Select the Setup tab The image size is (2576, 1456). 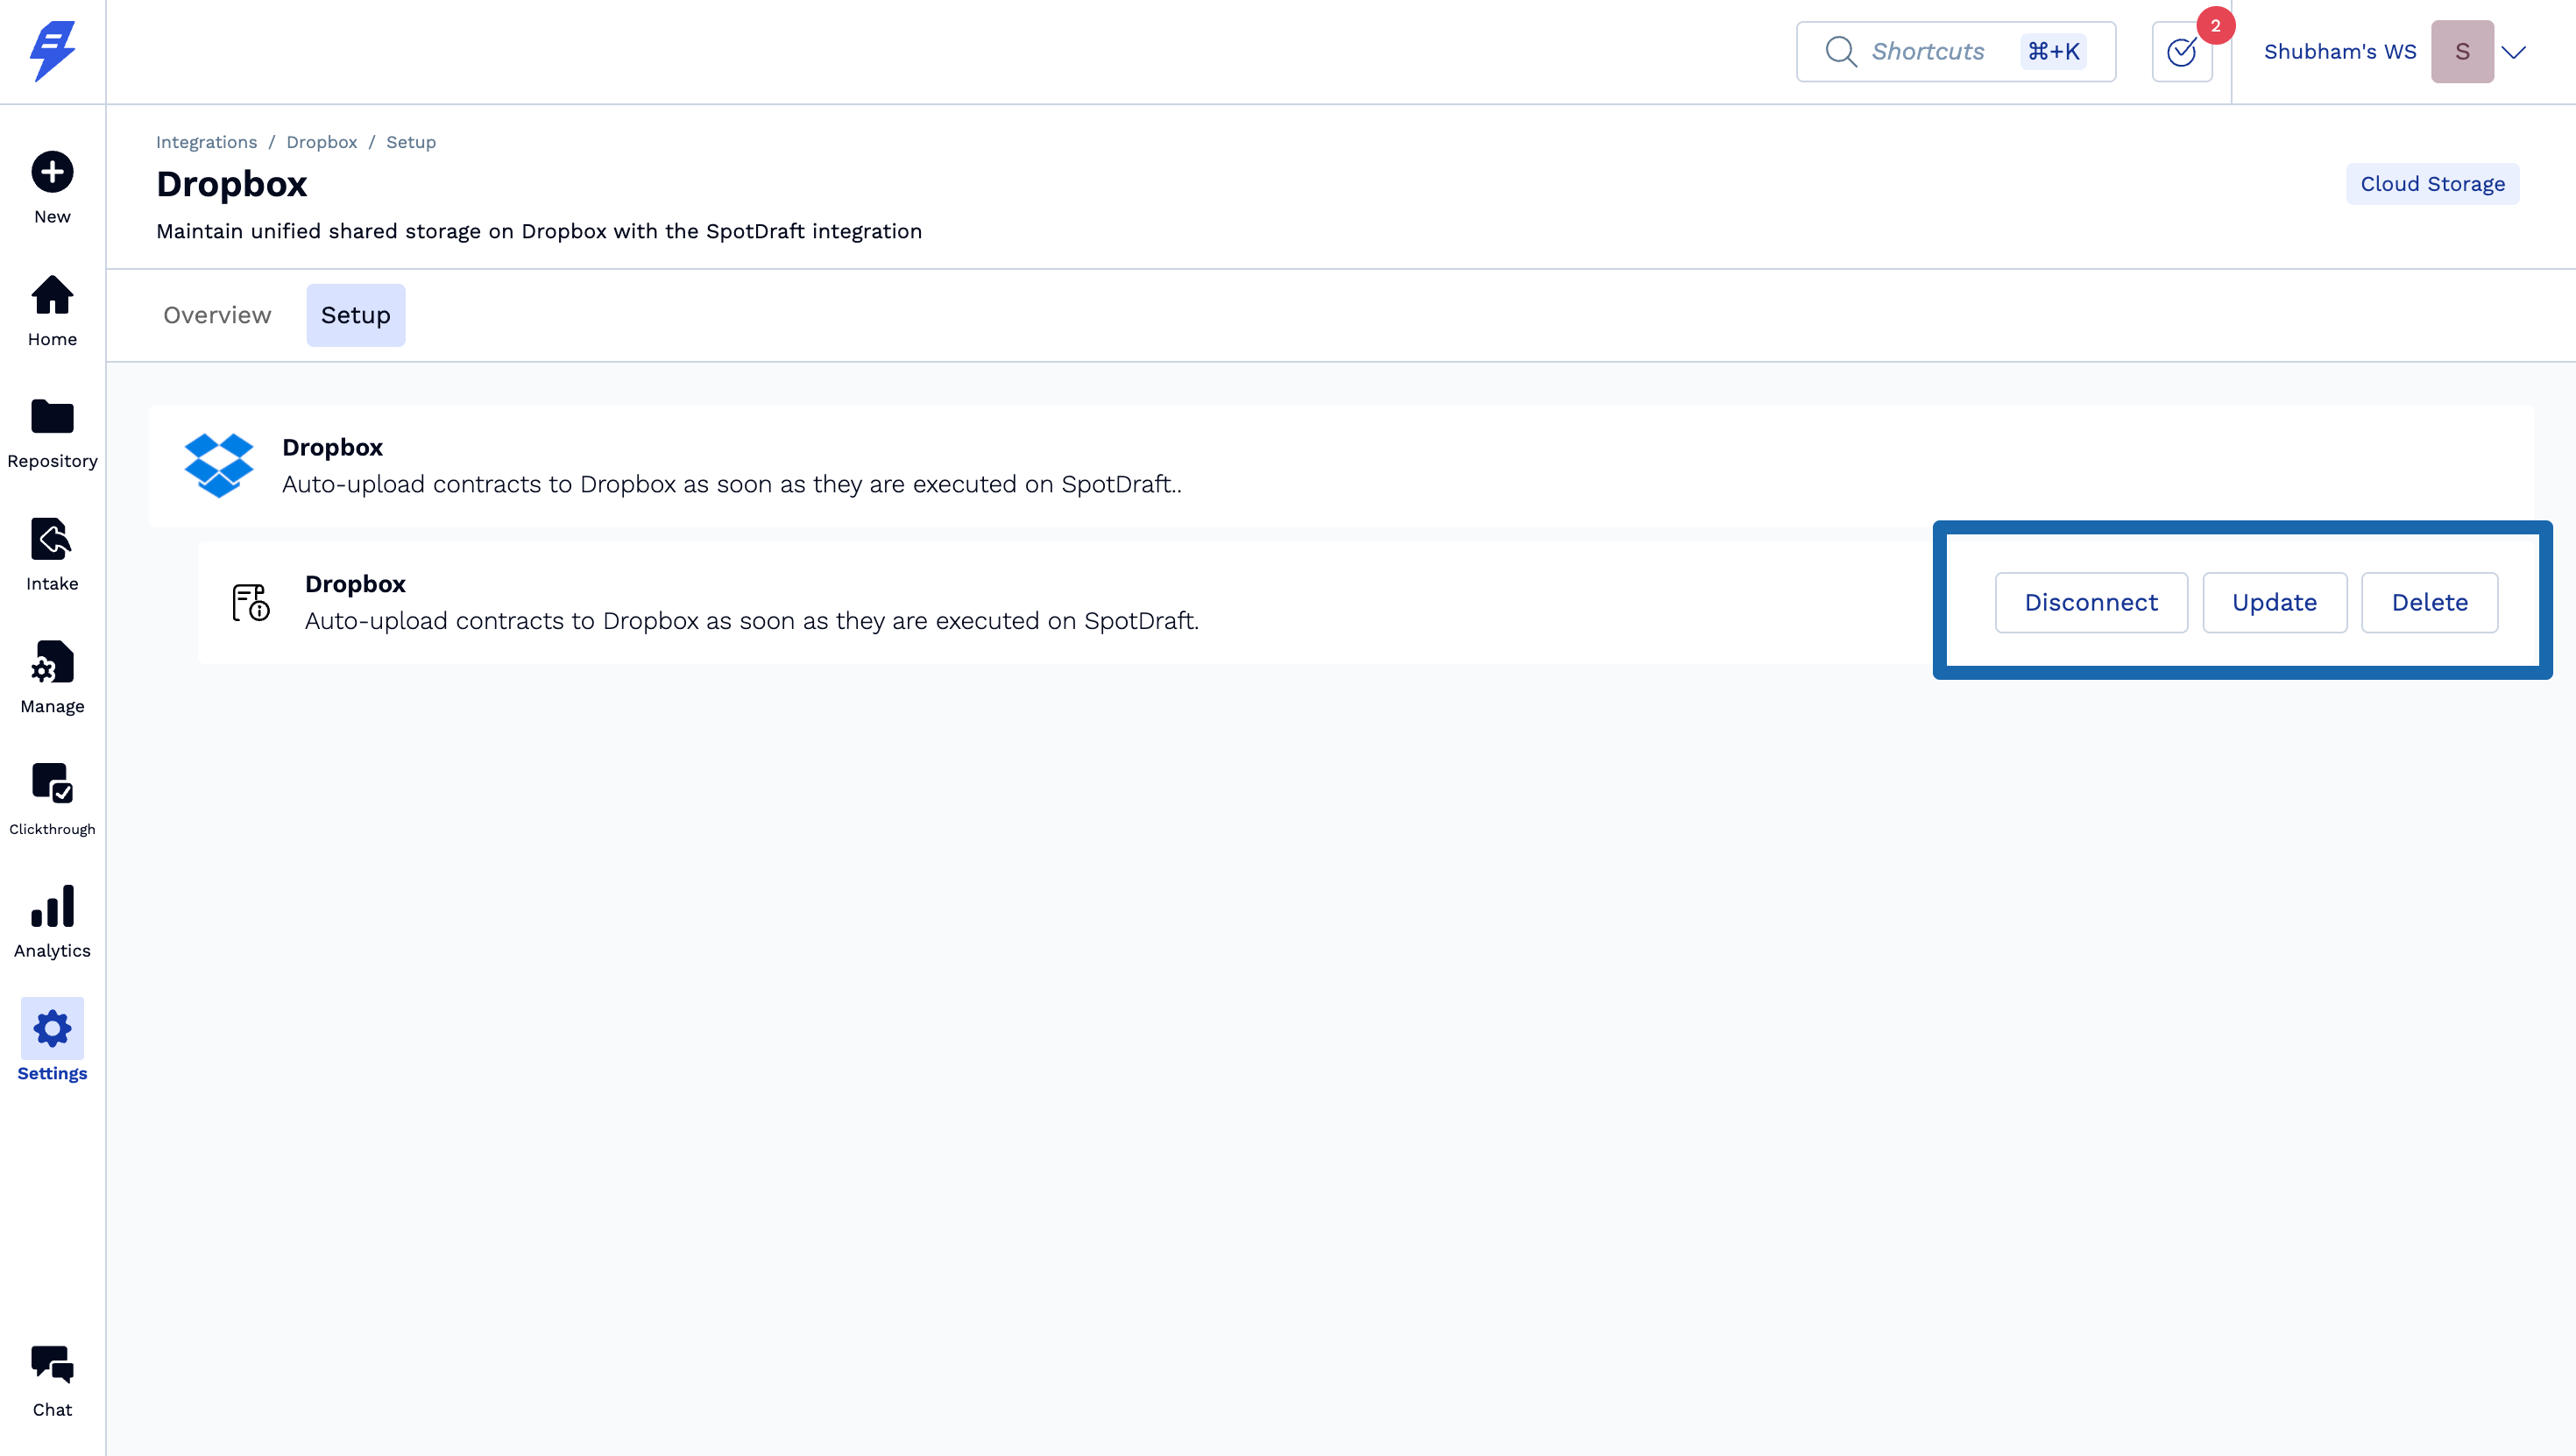[x=355, y=315]
